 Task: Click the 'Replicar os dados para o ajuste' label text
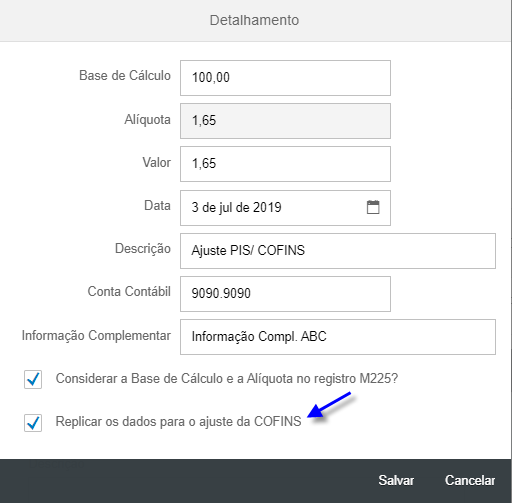point(178,422)
